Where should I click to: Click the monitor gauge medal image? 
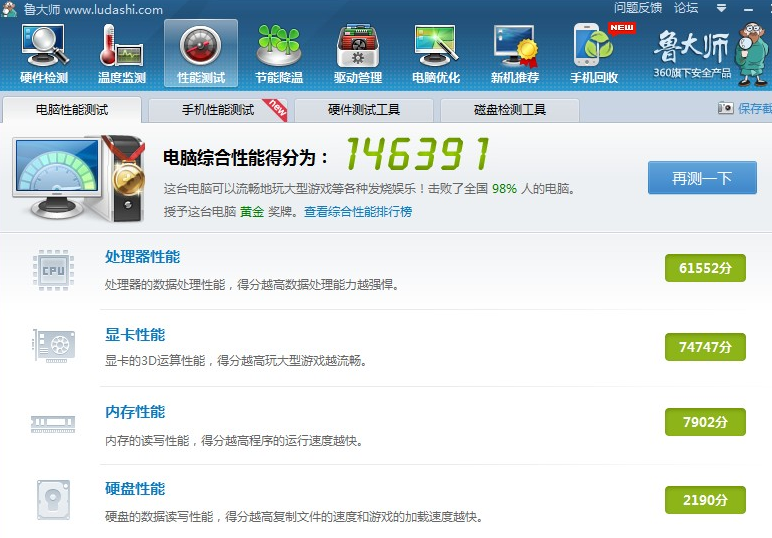79,178
